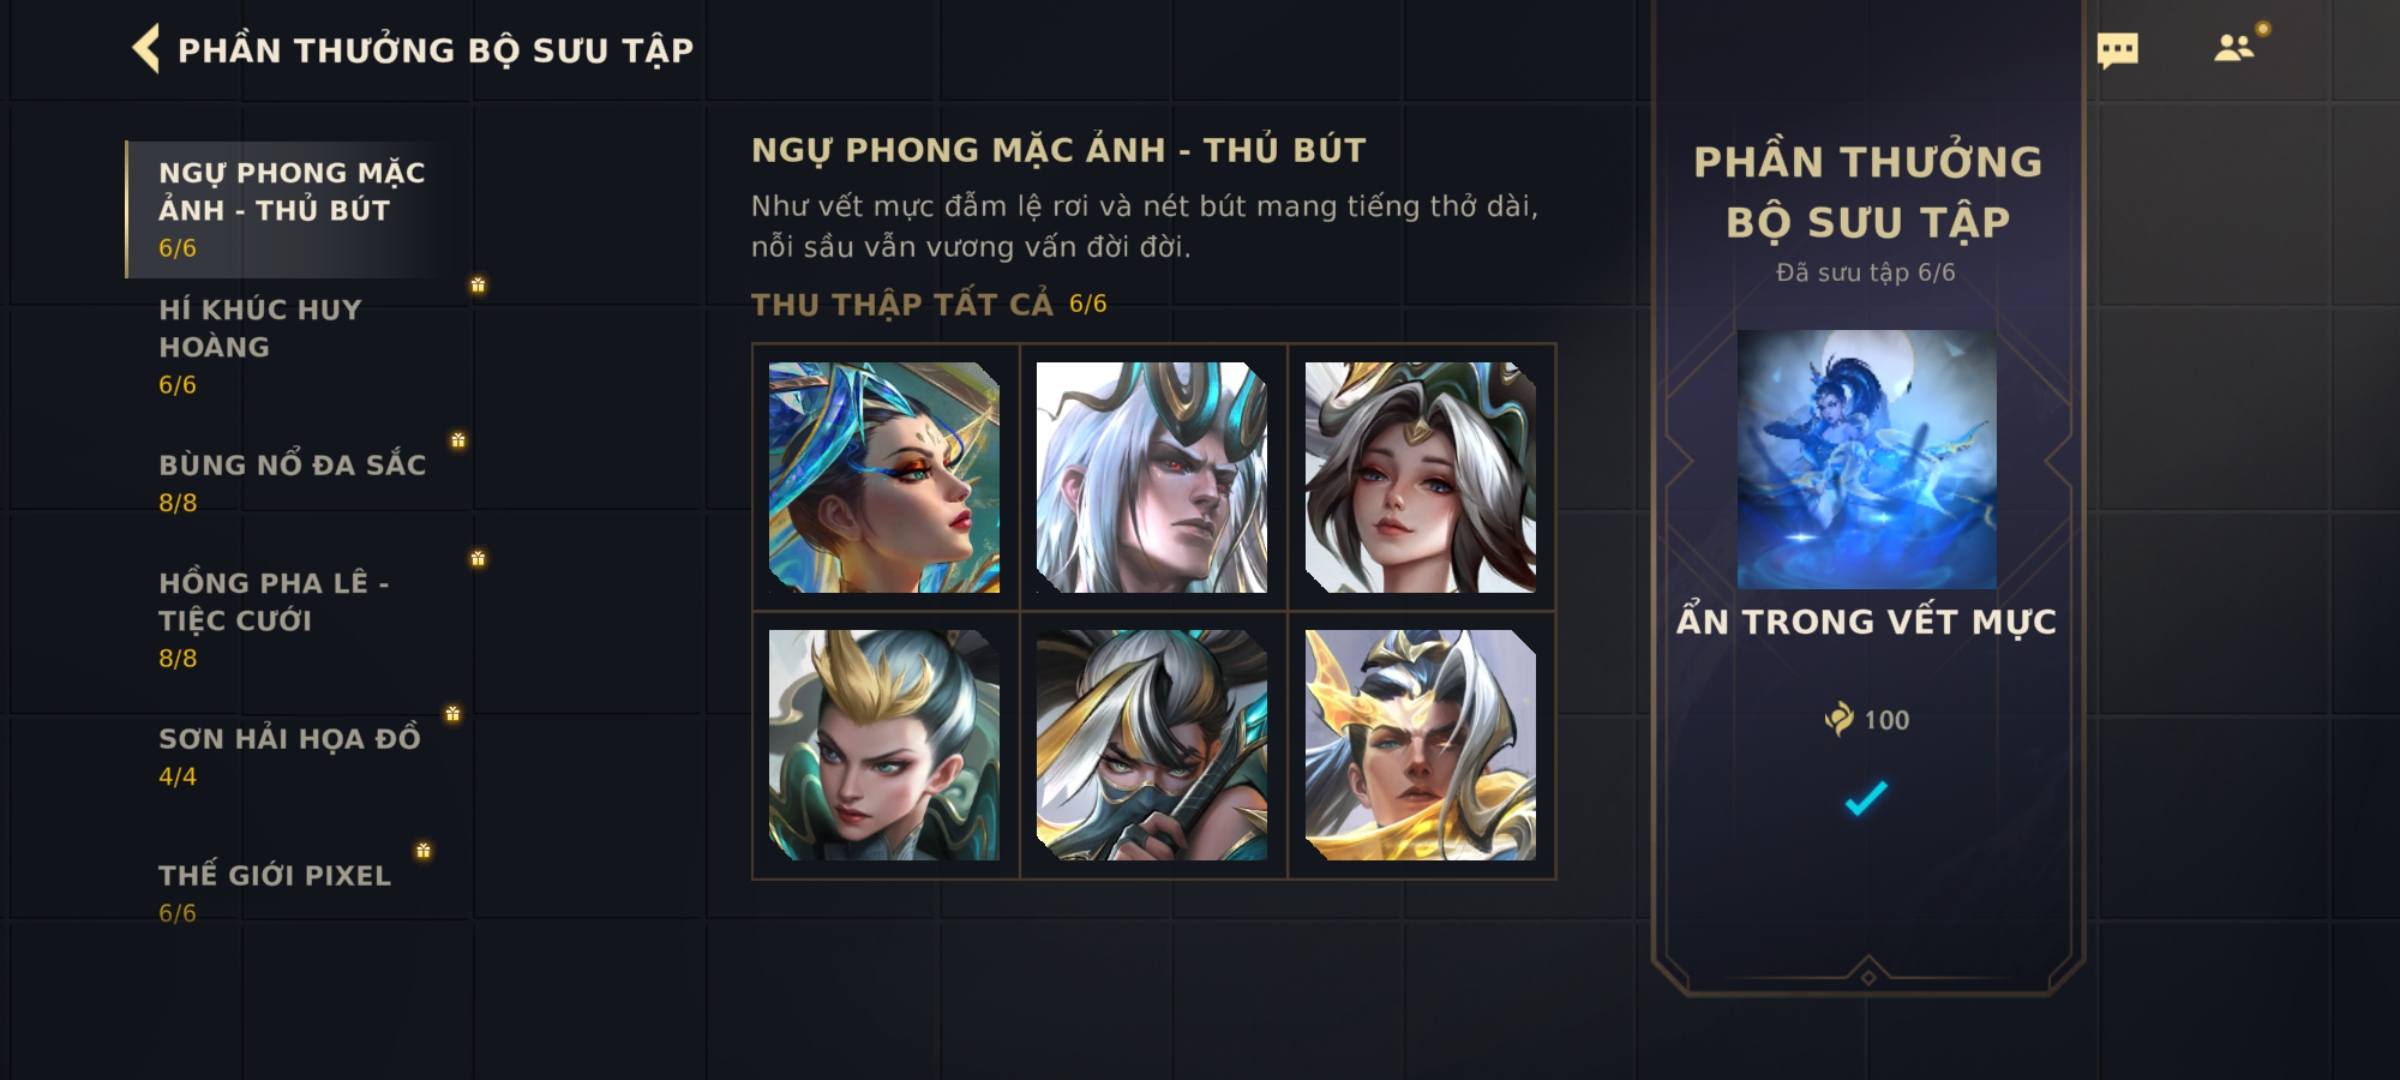2400x1080 pixels.
Task: Open Thế Giới Pixel collection
Action: pyautogui.click(x=290, y=892)
